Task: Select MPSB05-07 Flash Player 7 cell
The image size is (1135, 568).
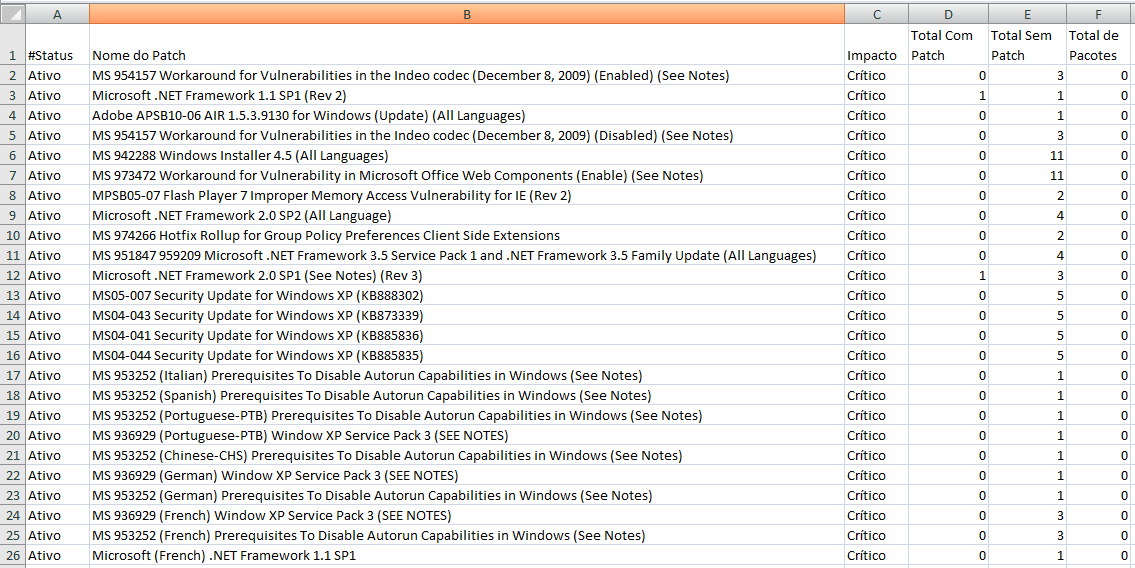Action: click(x=467, y=195)
